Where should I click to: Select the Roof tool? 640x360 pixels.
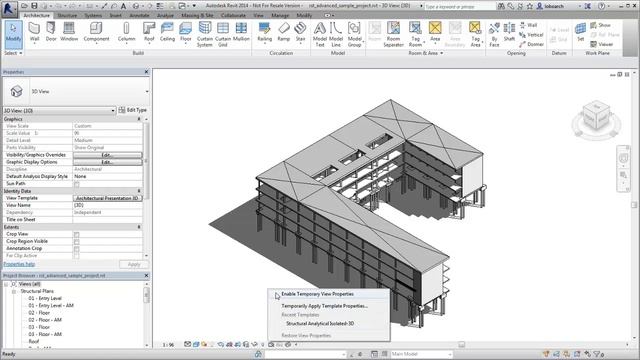149,32
